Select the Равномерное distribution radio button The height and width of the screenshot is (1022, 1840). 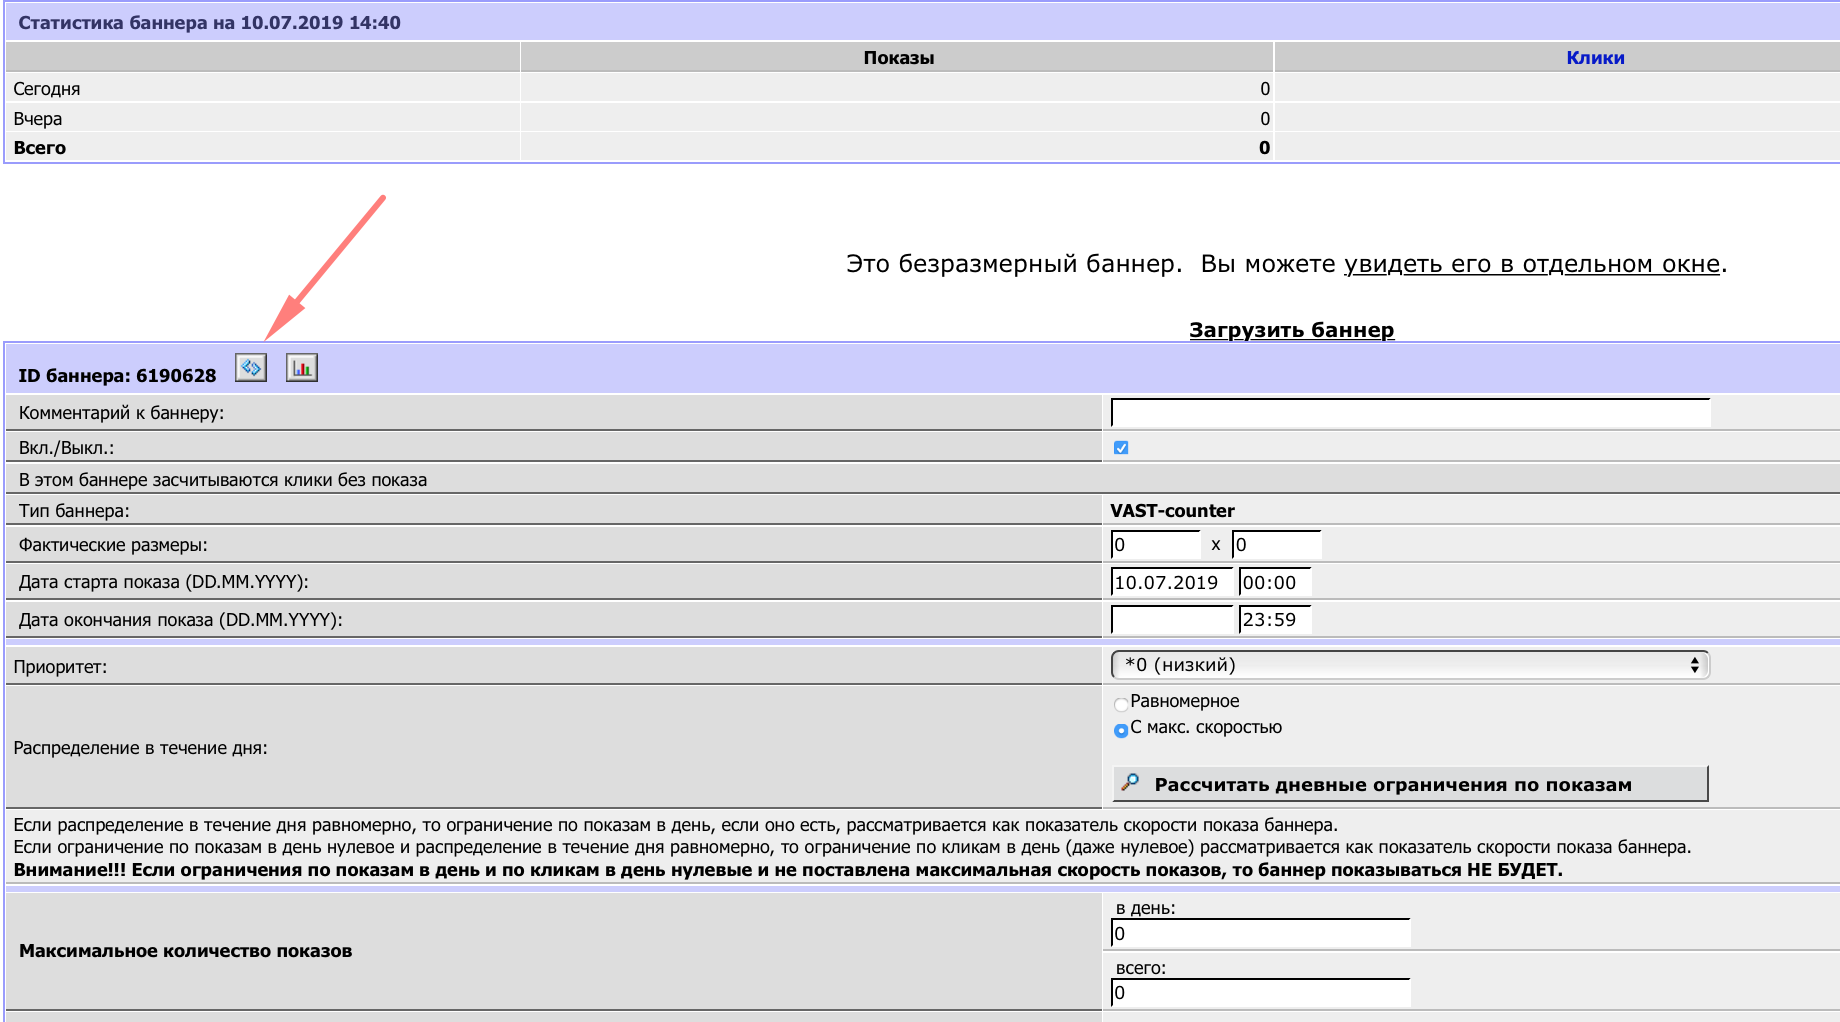coord(1121,704)
